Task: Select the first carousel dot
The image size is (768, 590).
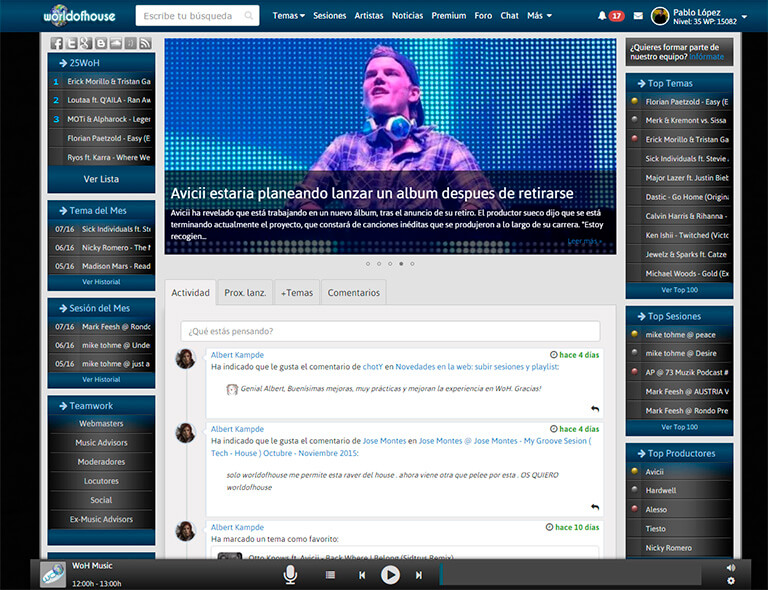Action: [x=368, y=263]
